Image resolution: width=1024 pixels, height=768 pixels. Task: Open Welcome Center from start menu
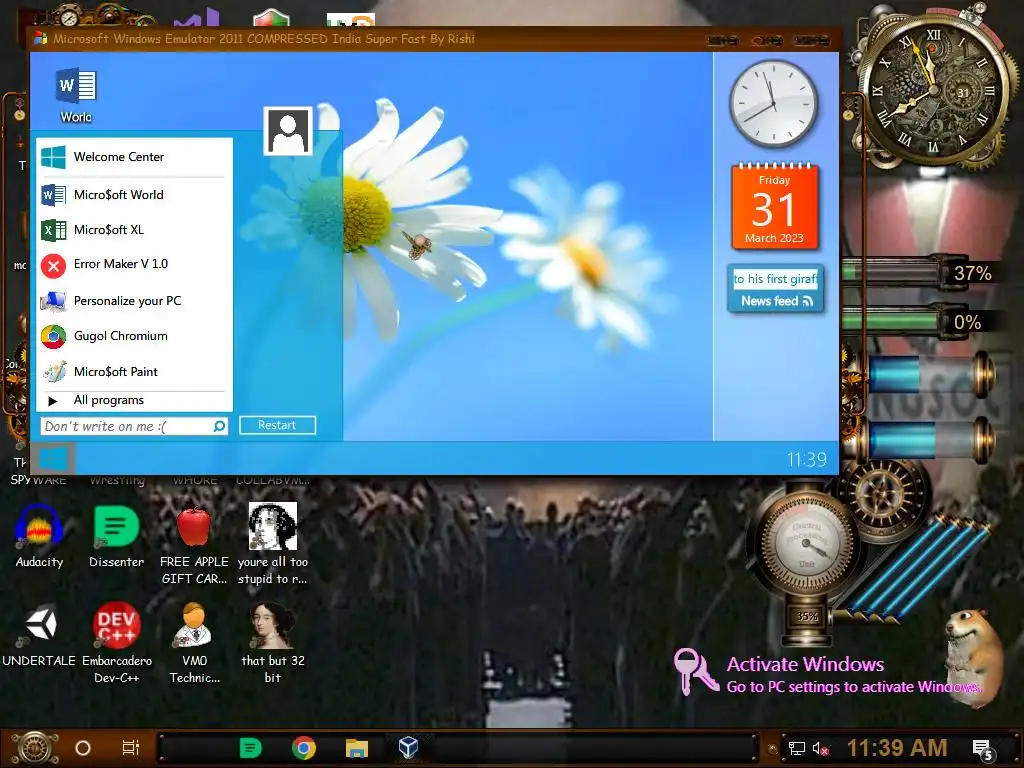click(x=134, y=157)
